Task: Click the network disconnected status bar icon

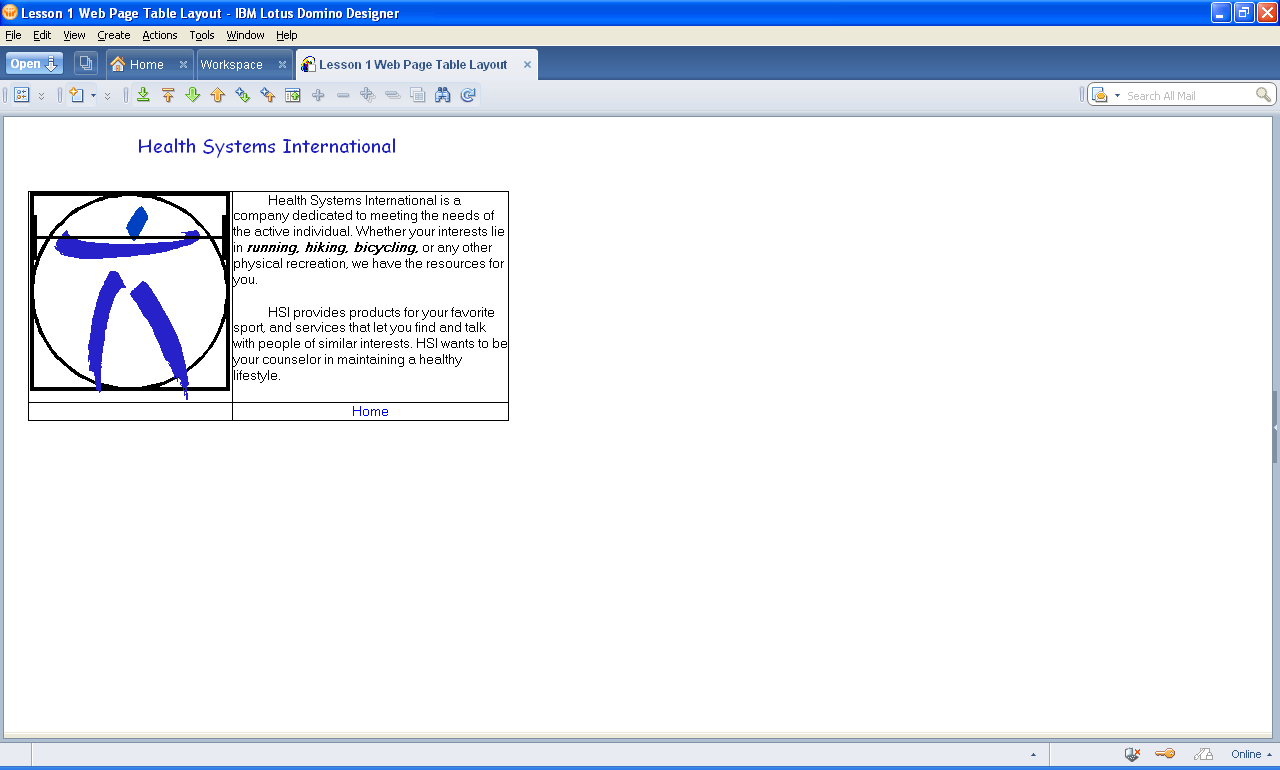Action: click(x=1132, y=754)
